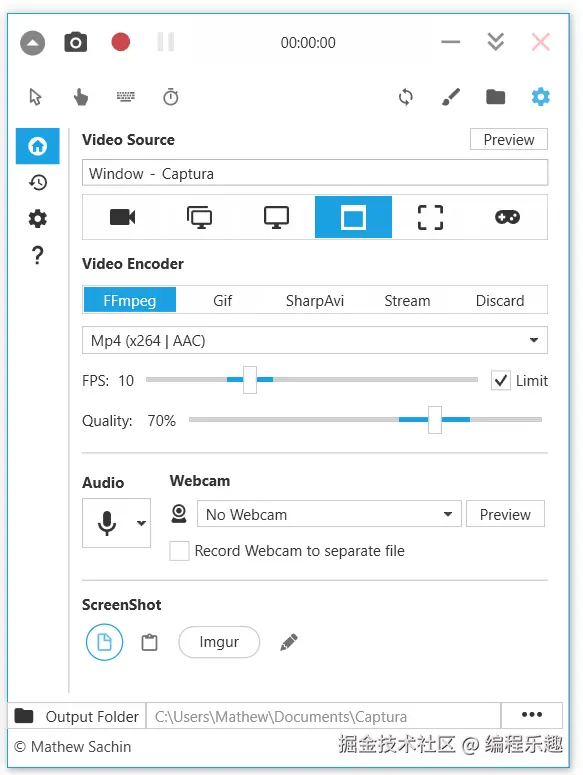The image size is (583, 775).
Task: Choose the FFmpeg encoder tab
Action: click(x=130, y=300)
